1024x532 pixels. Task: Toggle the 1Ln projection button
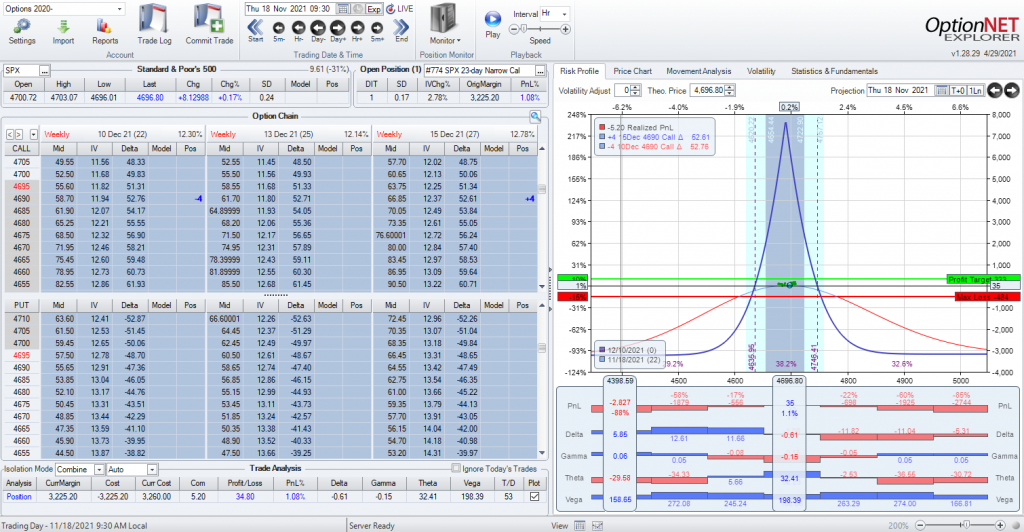pyautogui.click(x=974, y=90)
